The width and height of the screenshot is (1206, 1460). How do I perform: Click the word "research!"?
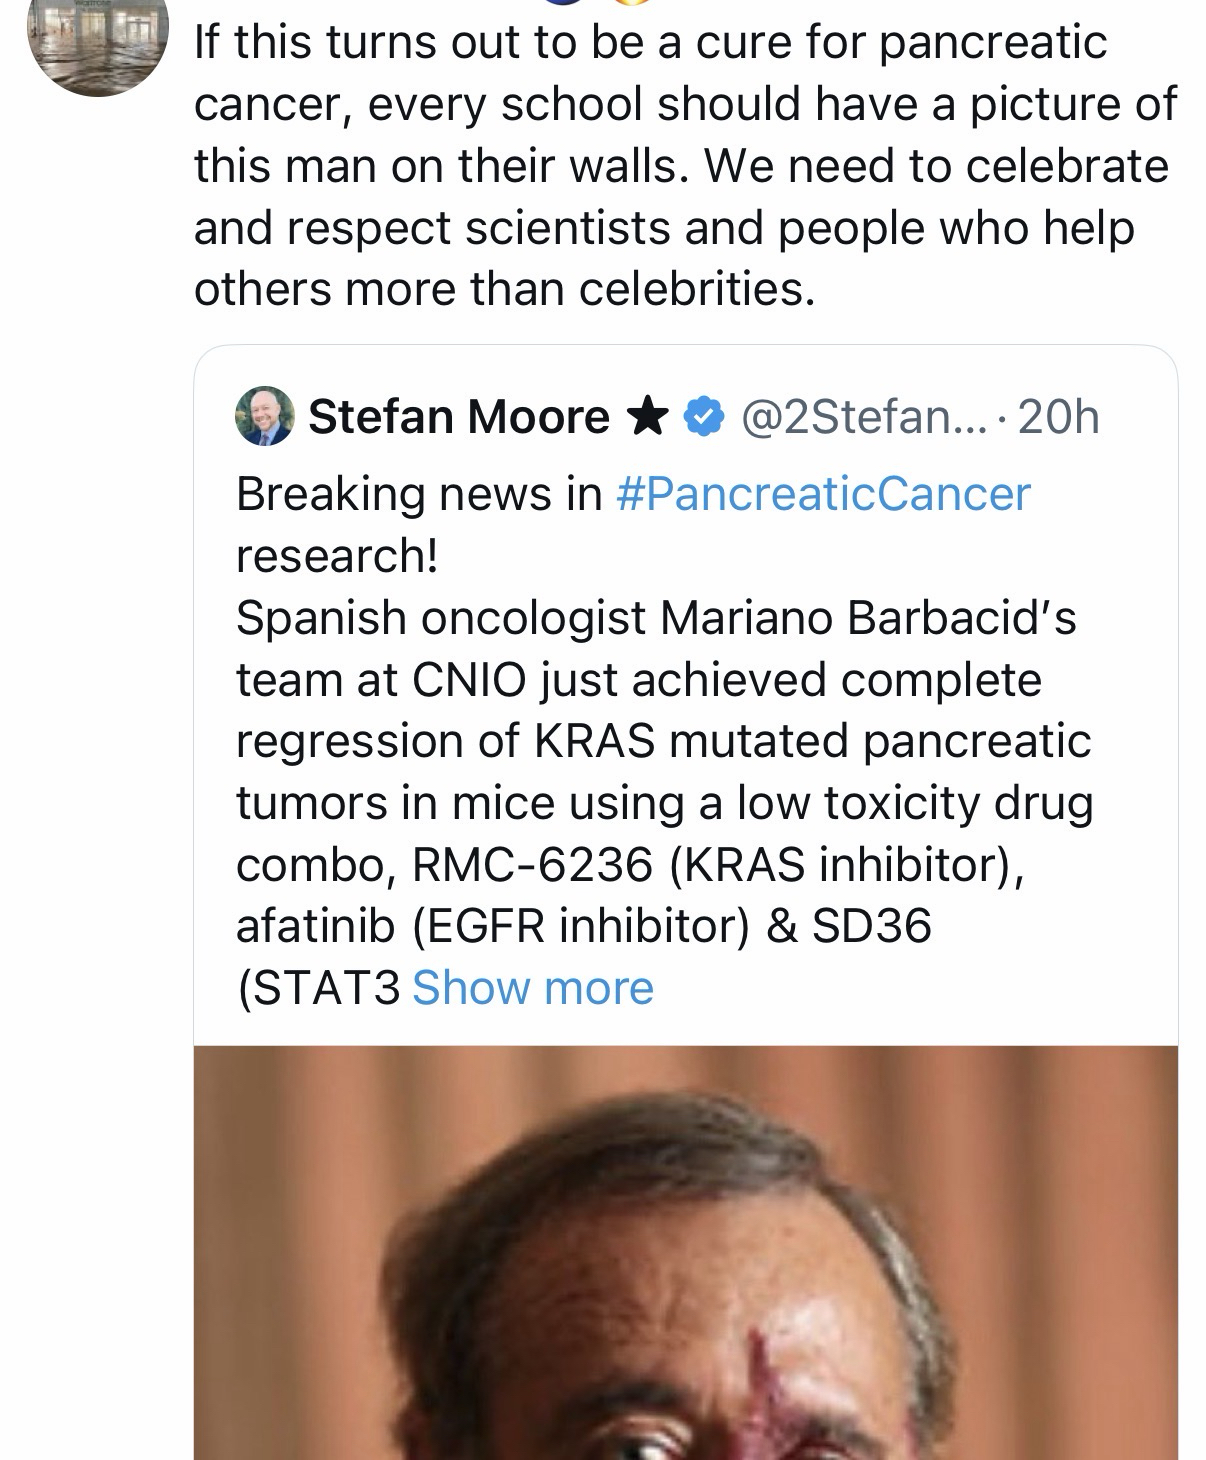tap(336, 556)
